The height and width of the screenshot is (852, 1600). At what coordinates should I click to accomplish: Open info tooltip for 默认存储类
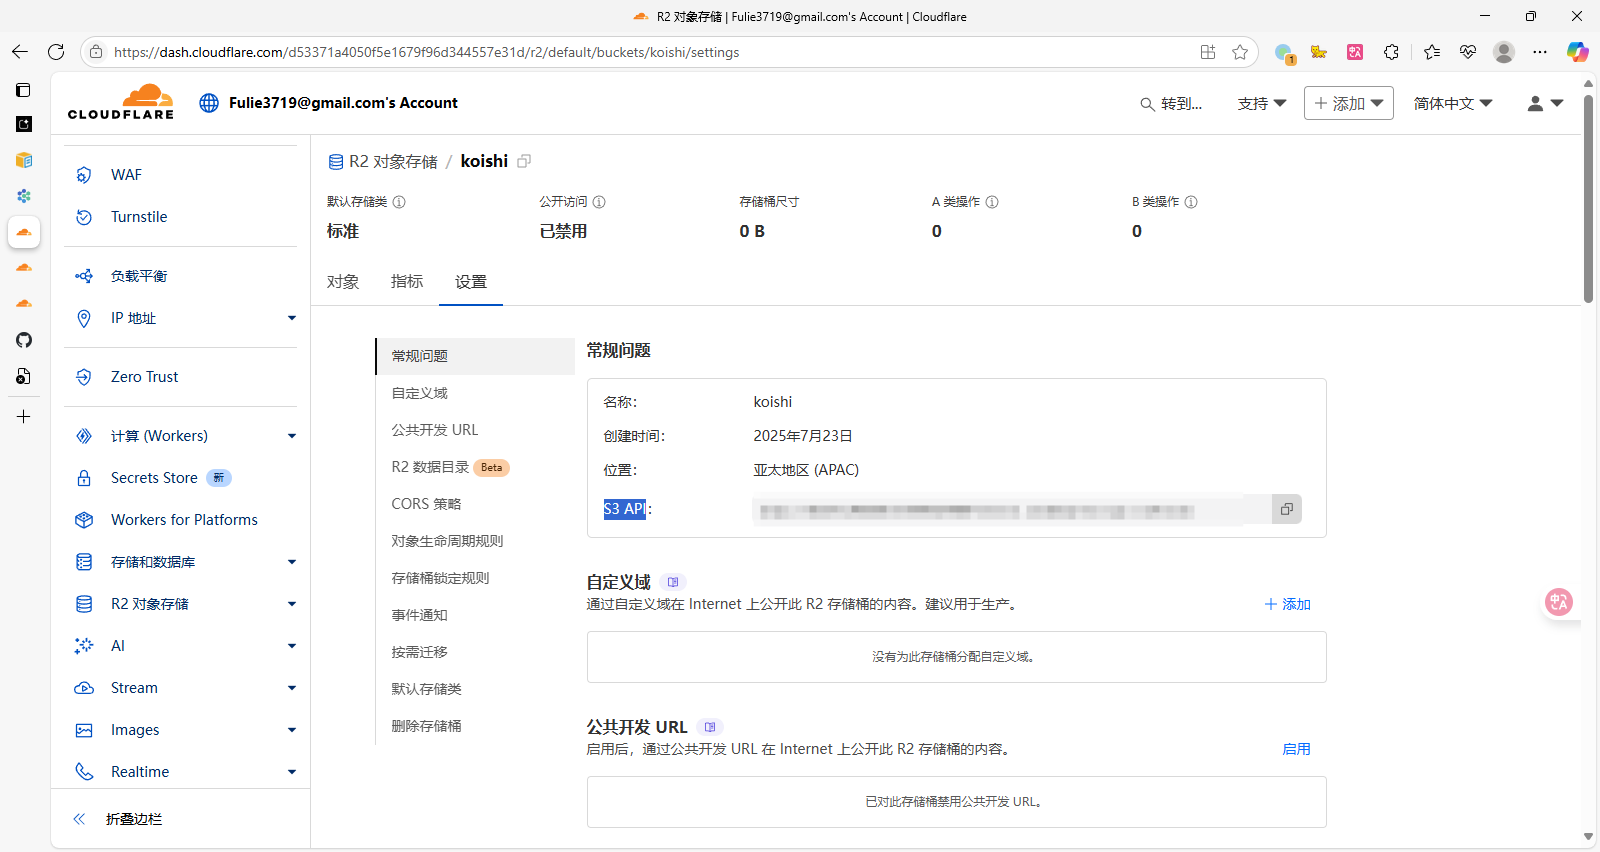coord(399,202)
